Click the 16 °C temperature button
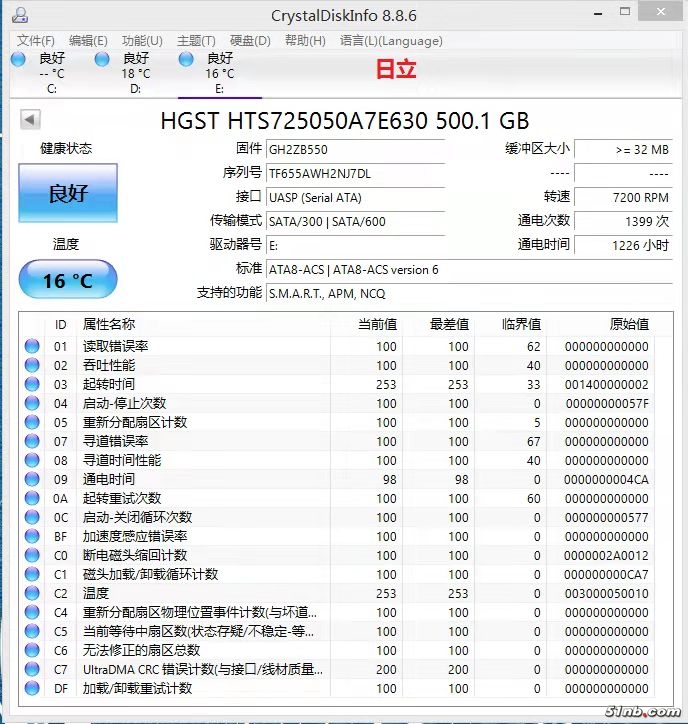The image size is (688, 724). point(68,280)
